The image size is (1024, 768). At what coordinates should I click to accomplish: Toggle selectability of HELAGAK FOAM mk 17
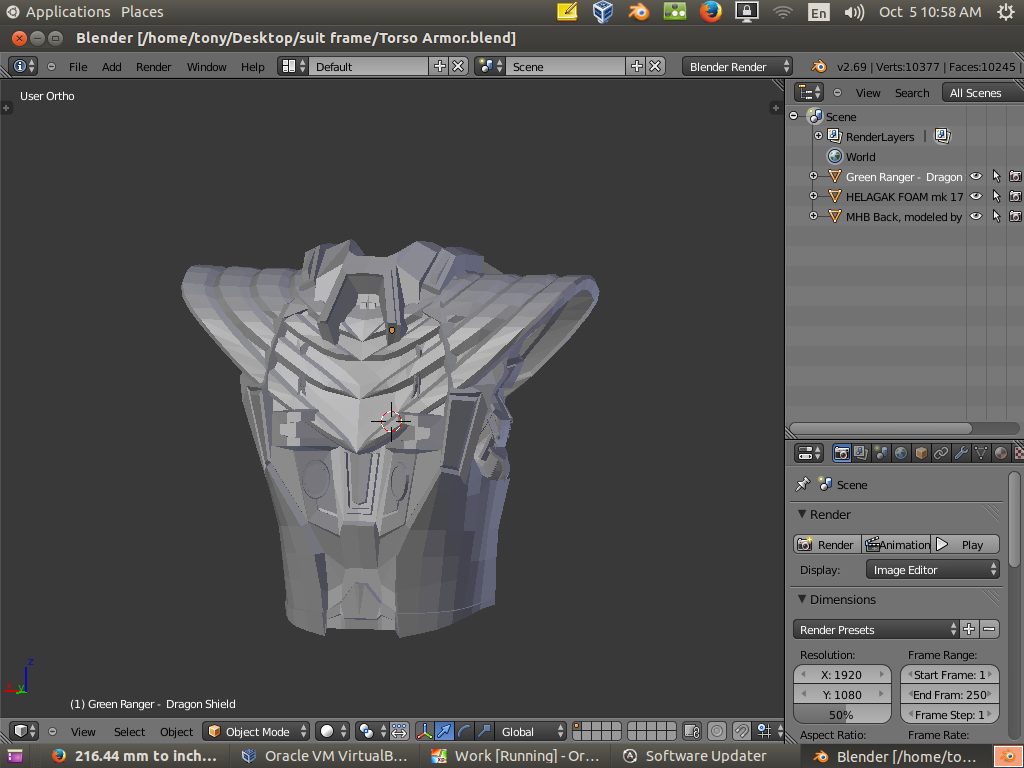(996, 196)
